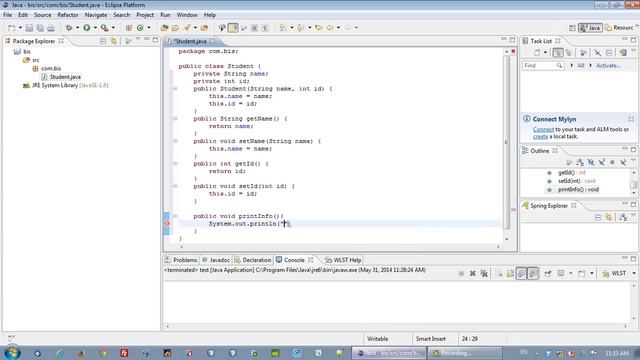Click the Find field in Task List

point(543,65)
